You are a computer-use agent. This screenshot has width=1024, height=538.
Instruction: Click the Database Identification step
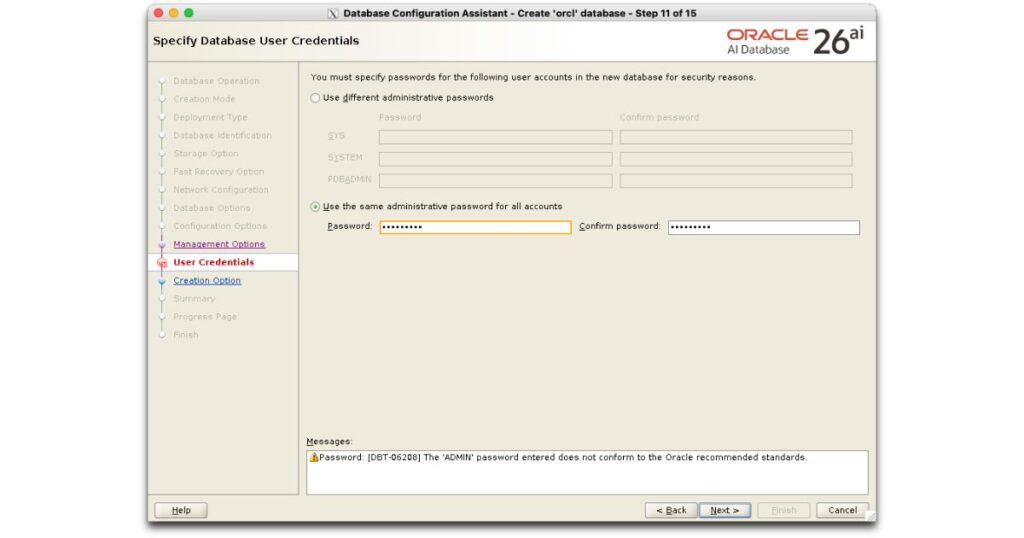point(222,136)
